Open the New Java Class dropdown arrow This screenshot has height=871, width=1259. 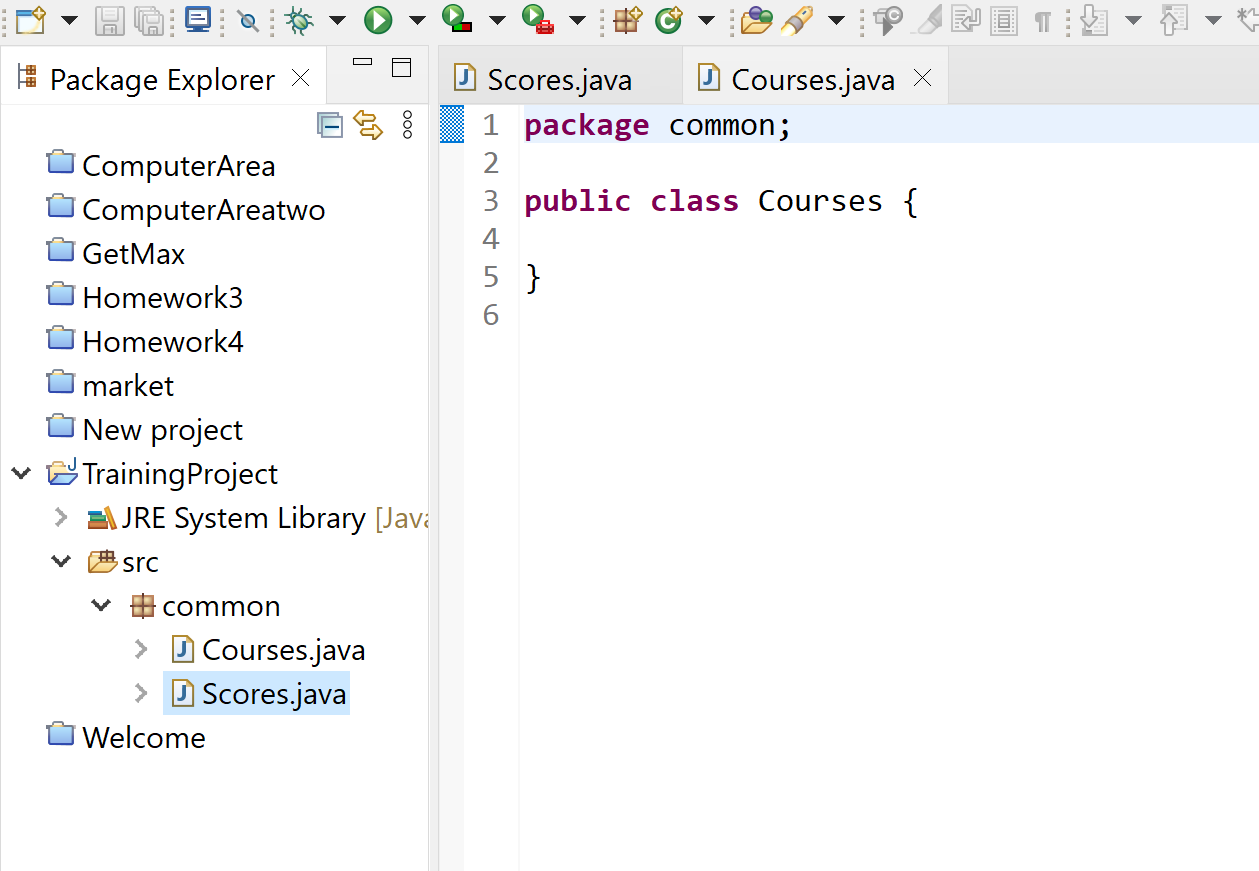pyautogui.click(x=706, y=20)
